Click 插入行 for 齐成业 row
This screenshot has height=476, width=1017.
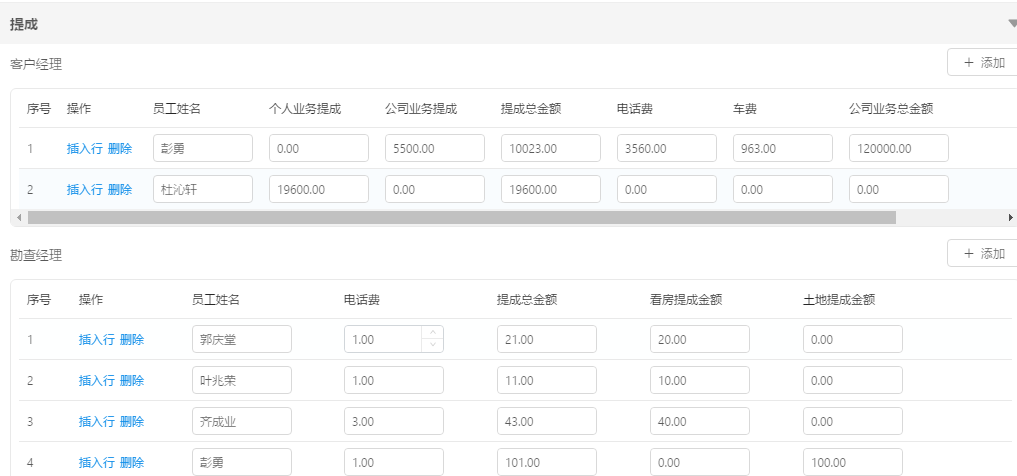(x=97, y=422)
